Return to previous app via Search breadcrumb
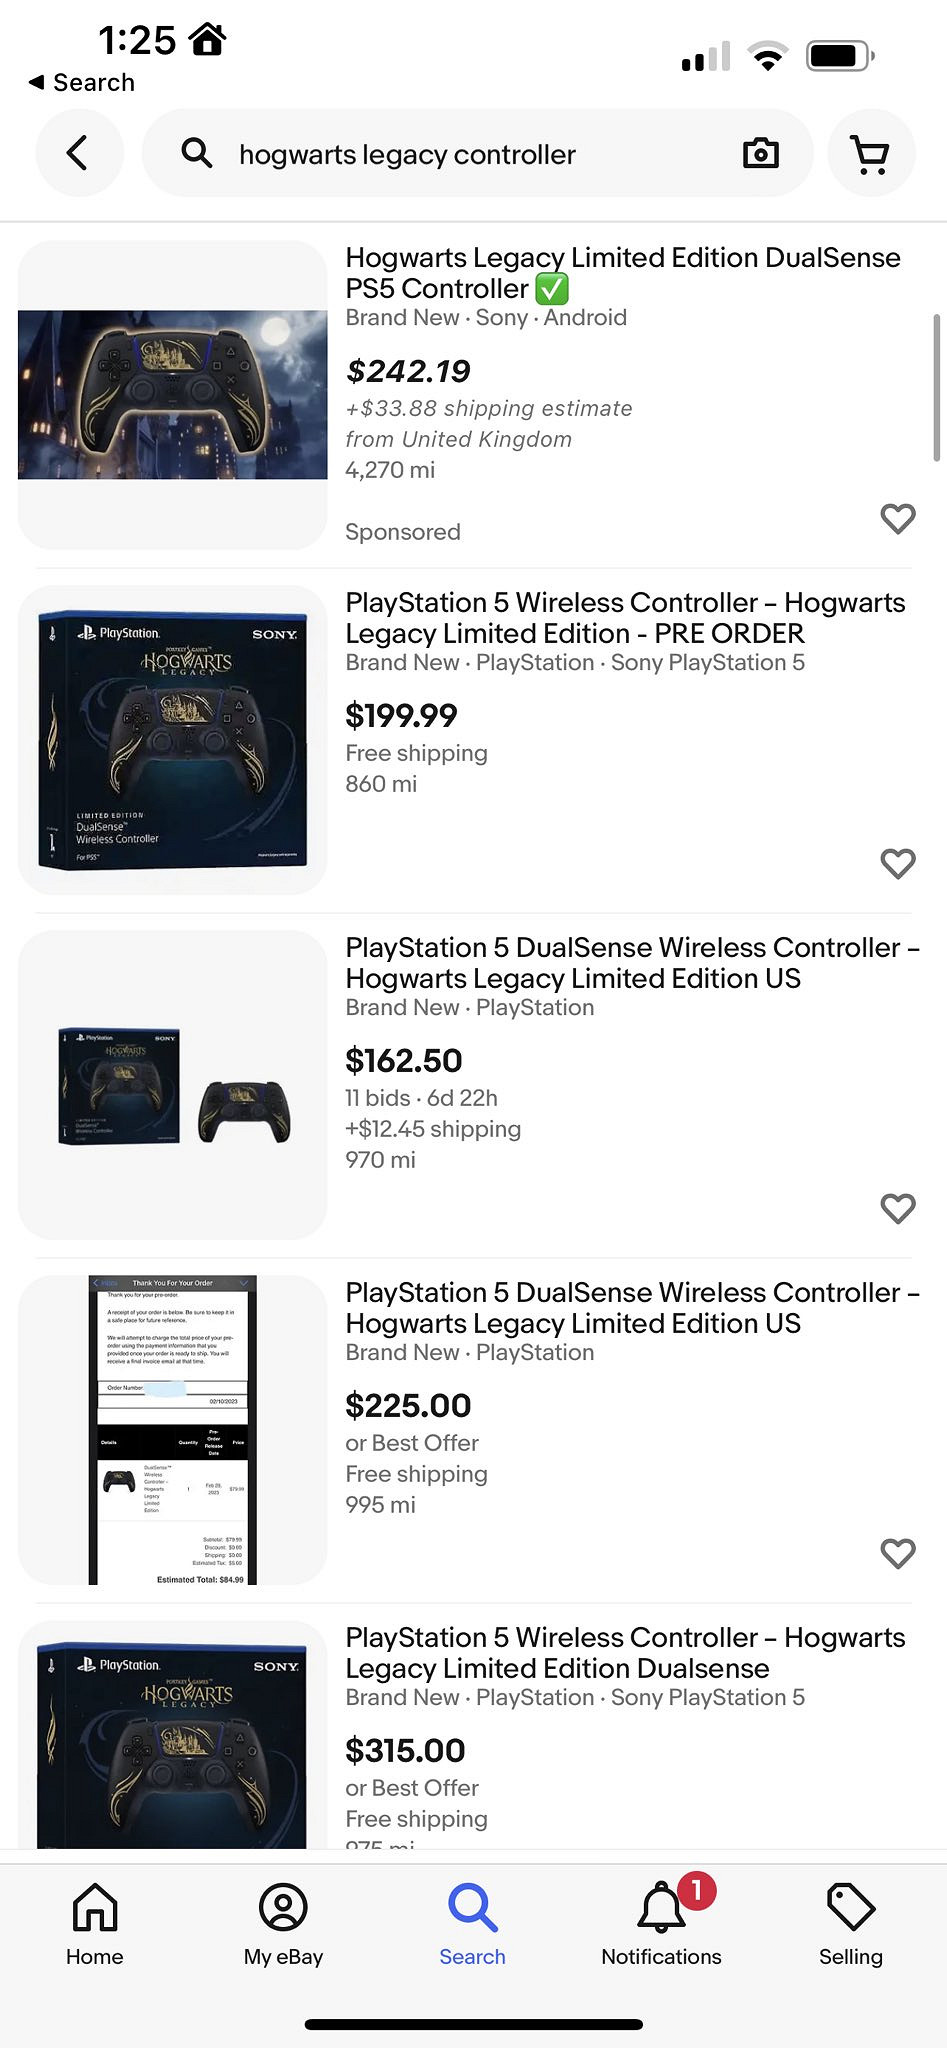947x2048 pixels. click(82, 82)
